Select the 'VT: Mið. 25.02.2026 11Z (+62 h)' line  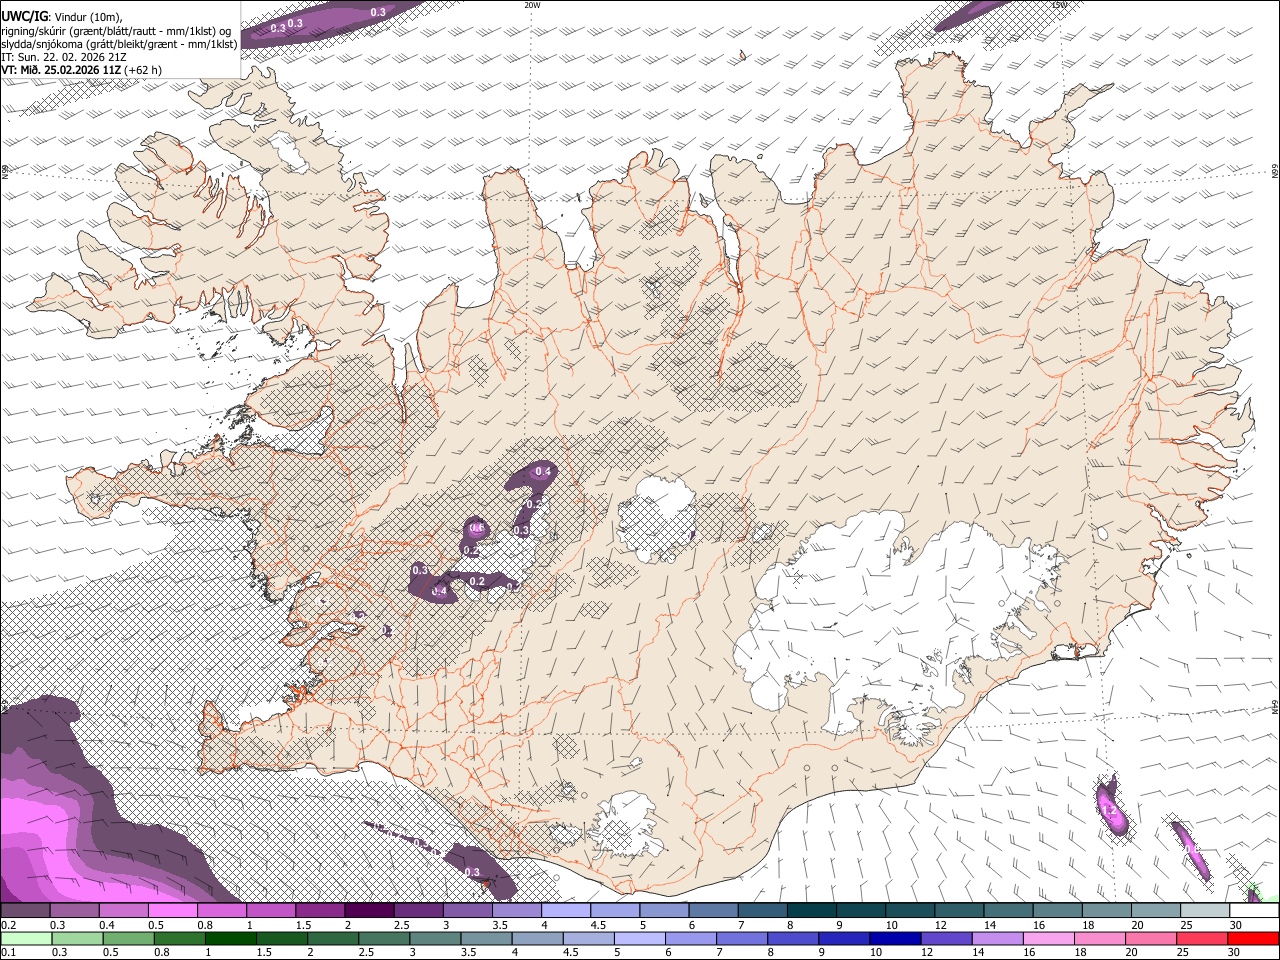tap(82, 70)
